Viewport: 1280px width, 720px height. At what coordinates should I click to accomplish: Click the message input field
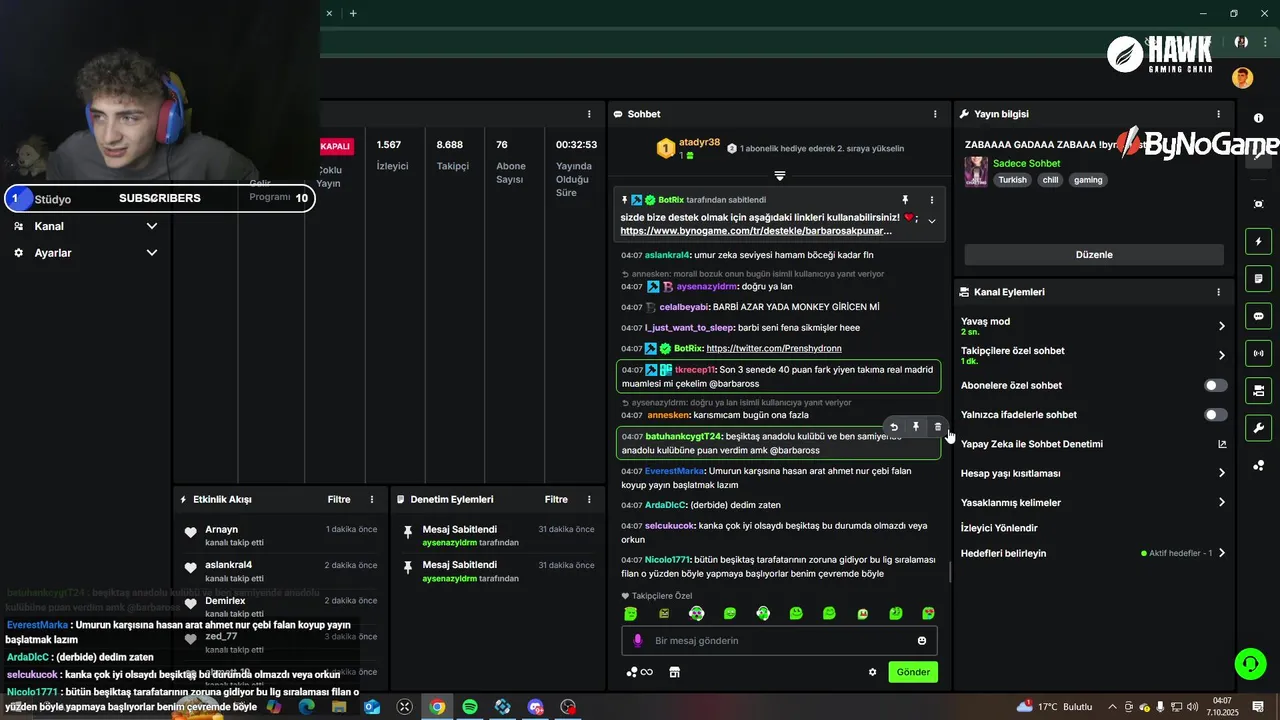780,641
